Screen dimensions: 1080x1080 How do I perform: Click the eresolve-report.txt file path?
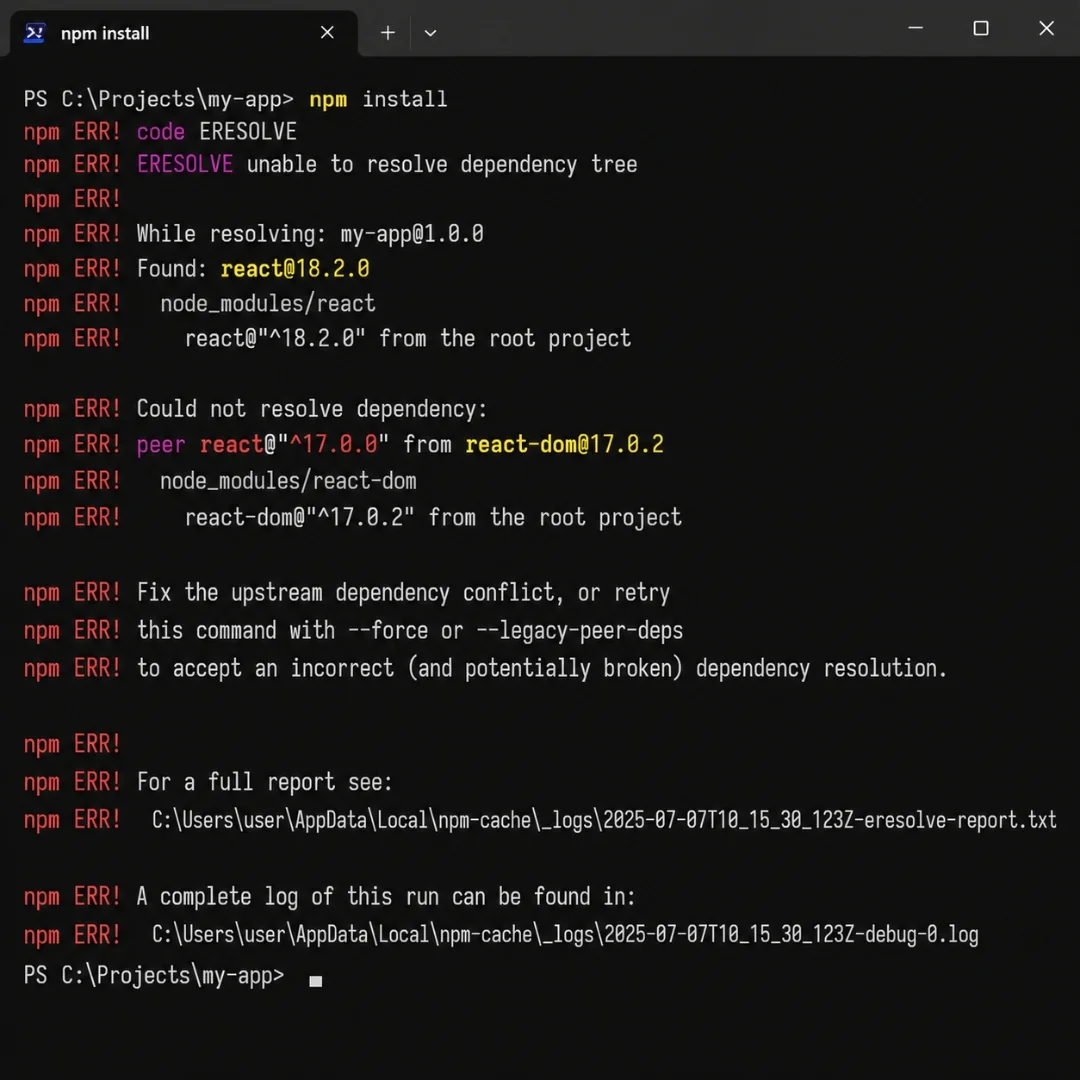[x=604, y=820]
